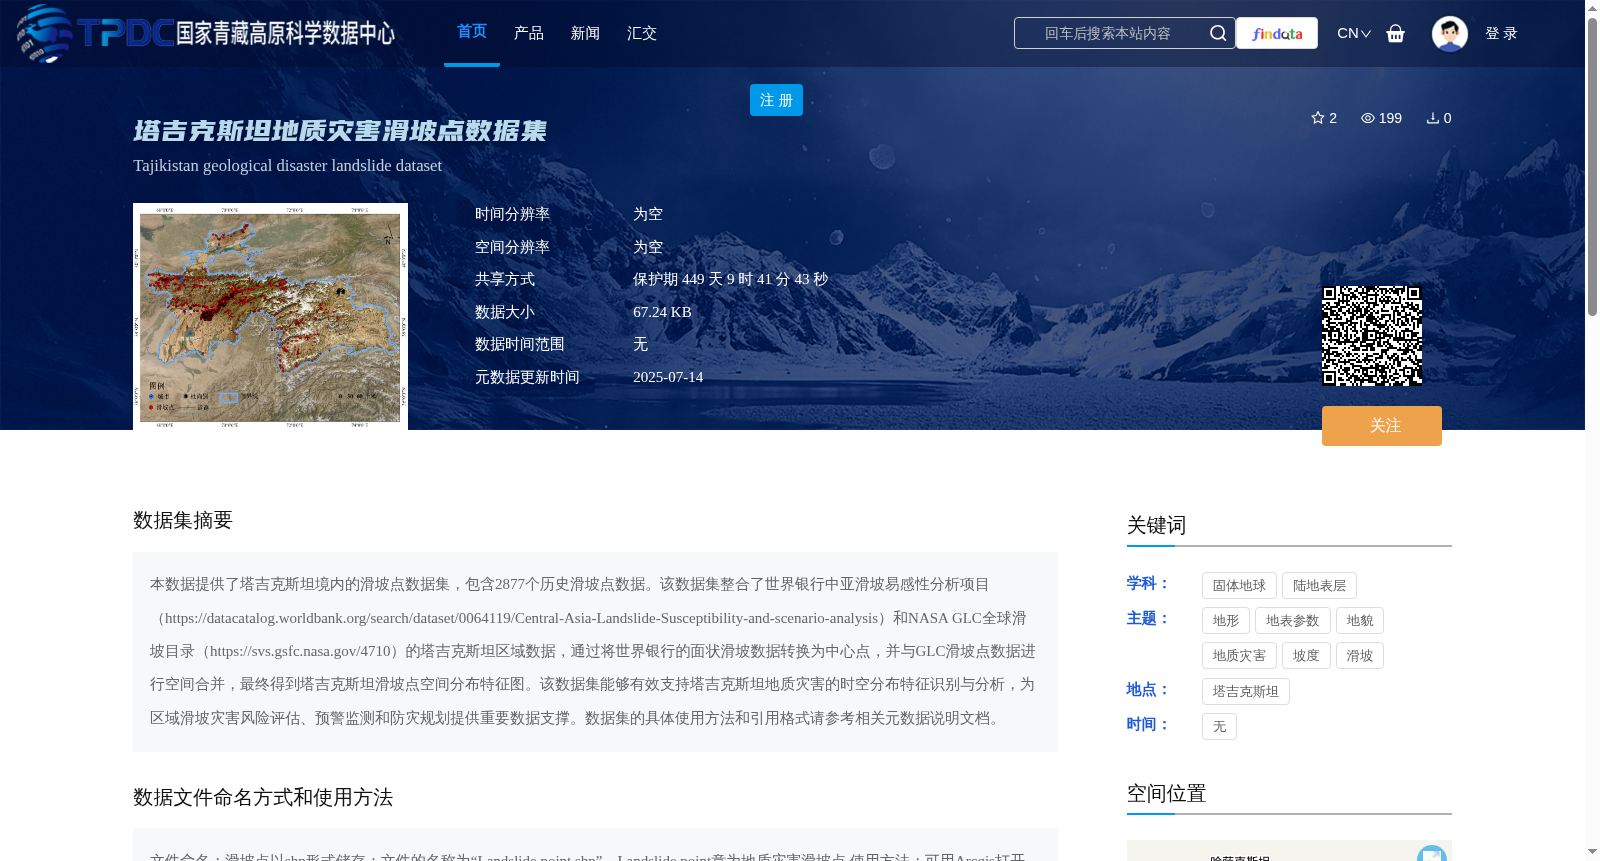Click the search magnifier icon
The image size is (1600, 861).
[1218, 33]
